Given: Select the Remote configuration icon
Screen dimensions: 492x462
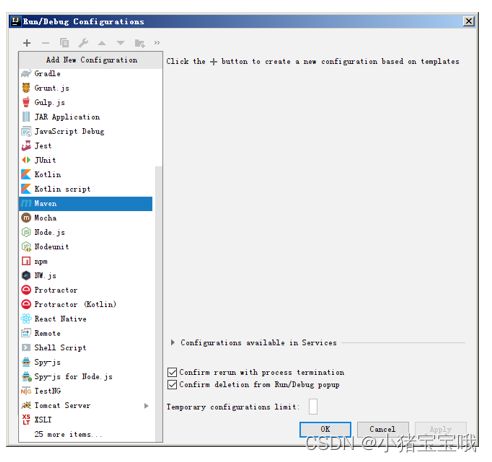Looking at the screenshot, I should 26,333.
